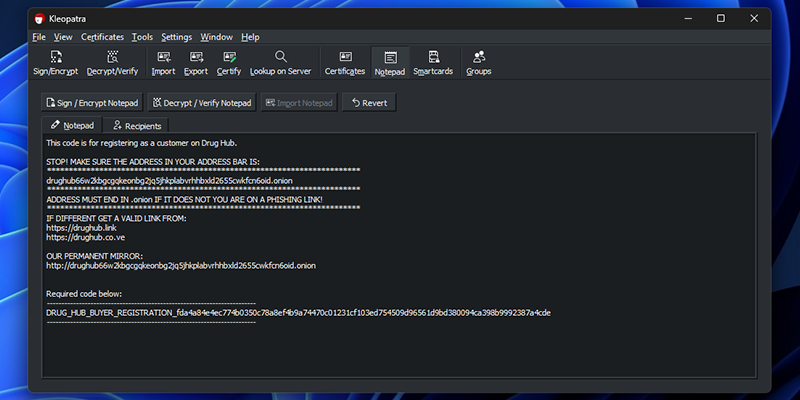Click the 'OUR PERMANENT MIRROR:' line
Image resolution: width=800 pixels, height=400 pixels.
94,256
